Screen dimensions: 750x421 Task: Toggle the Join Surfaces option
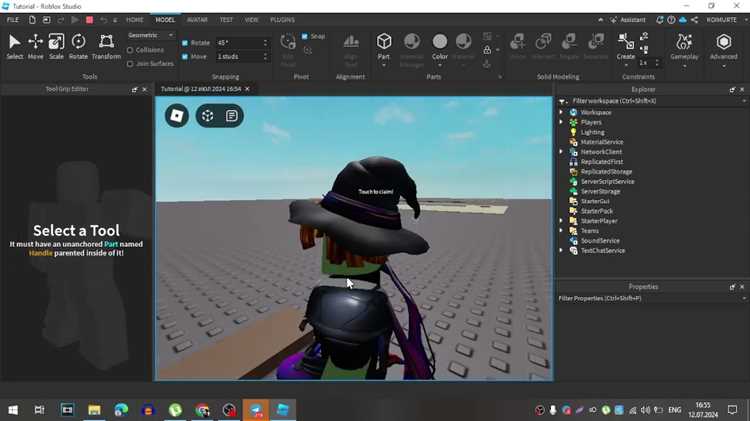[130, 64]
